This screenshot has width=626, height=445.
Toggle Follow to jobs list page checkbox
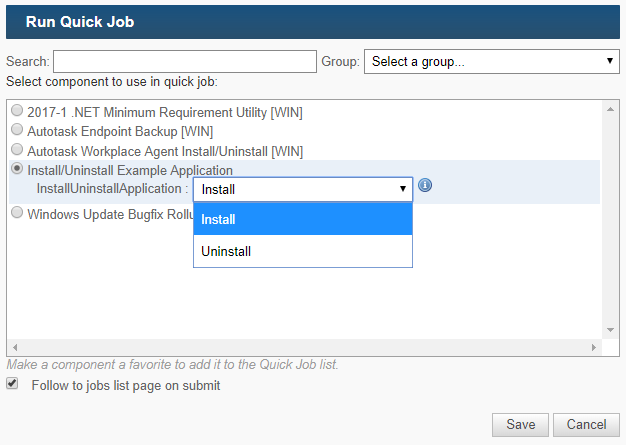[12, 384]
